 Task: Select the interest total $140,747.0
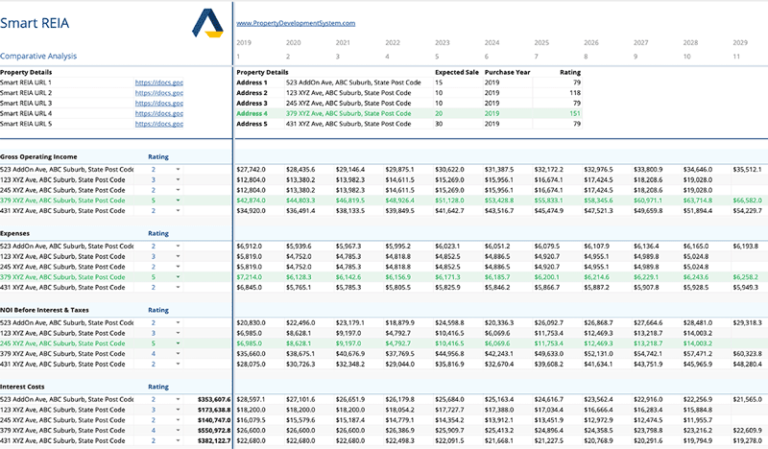coord(214,420)
